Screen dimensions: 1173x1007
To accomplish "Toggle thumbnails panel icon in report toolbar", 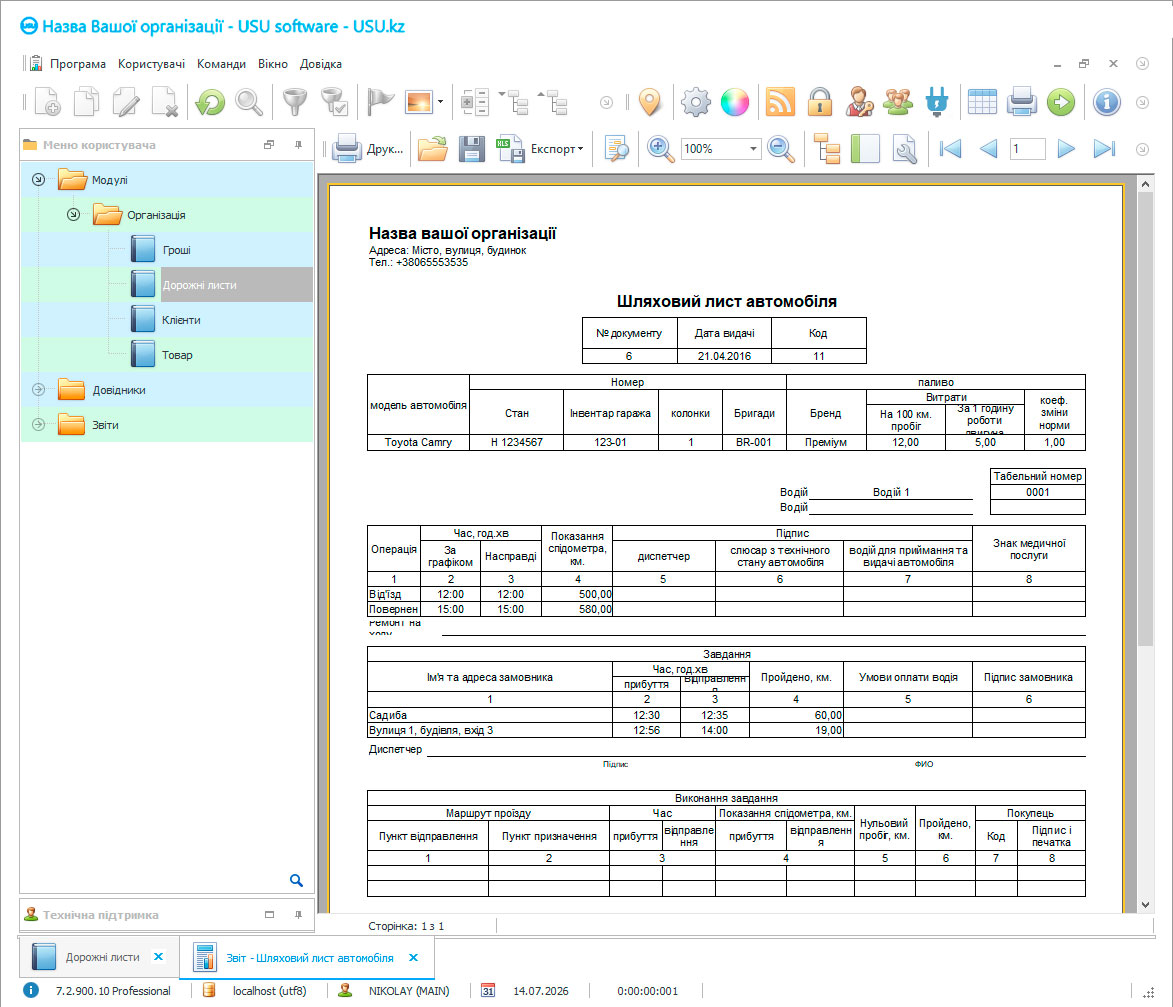I will pyautogui.click(x=865, y=149).
